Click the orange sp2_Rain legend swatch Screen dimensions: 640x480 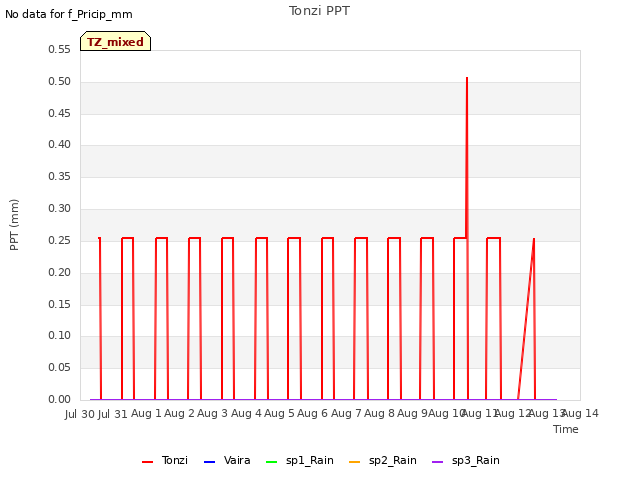pos(354,462)
